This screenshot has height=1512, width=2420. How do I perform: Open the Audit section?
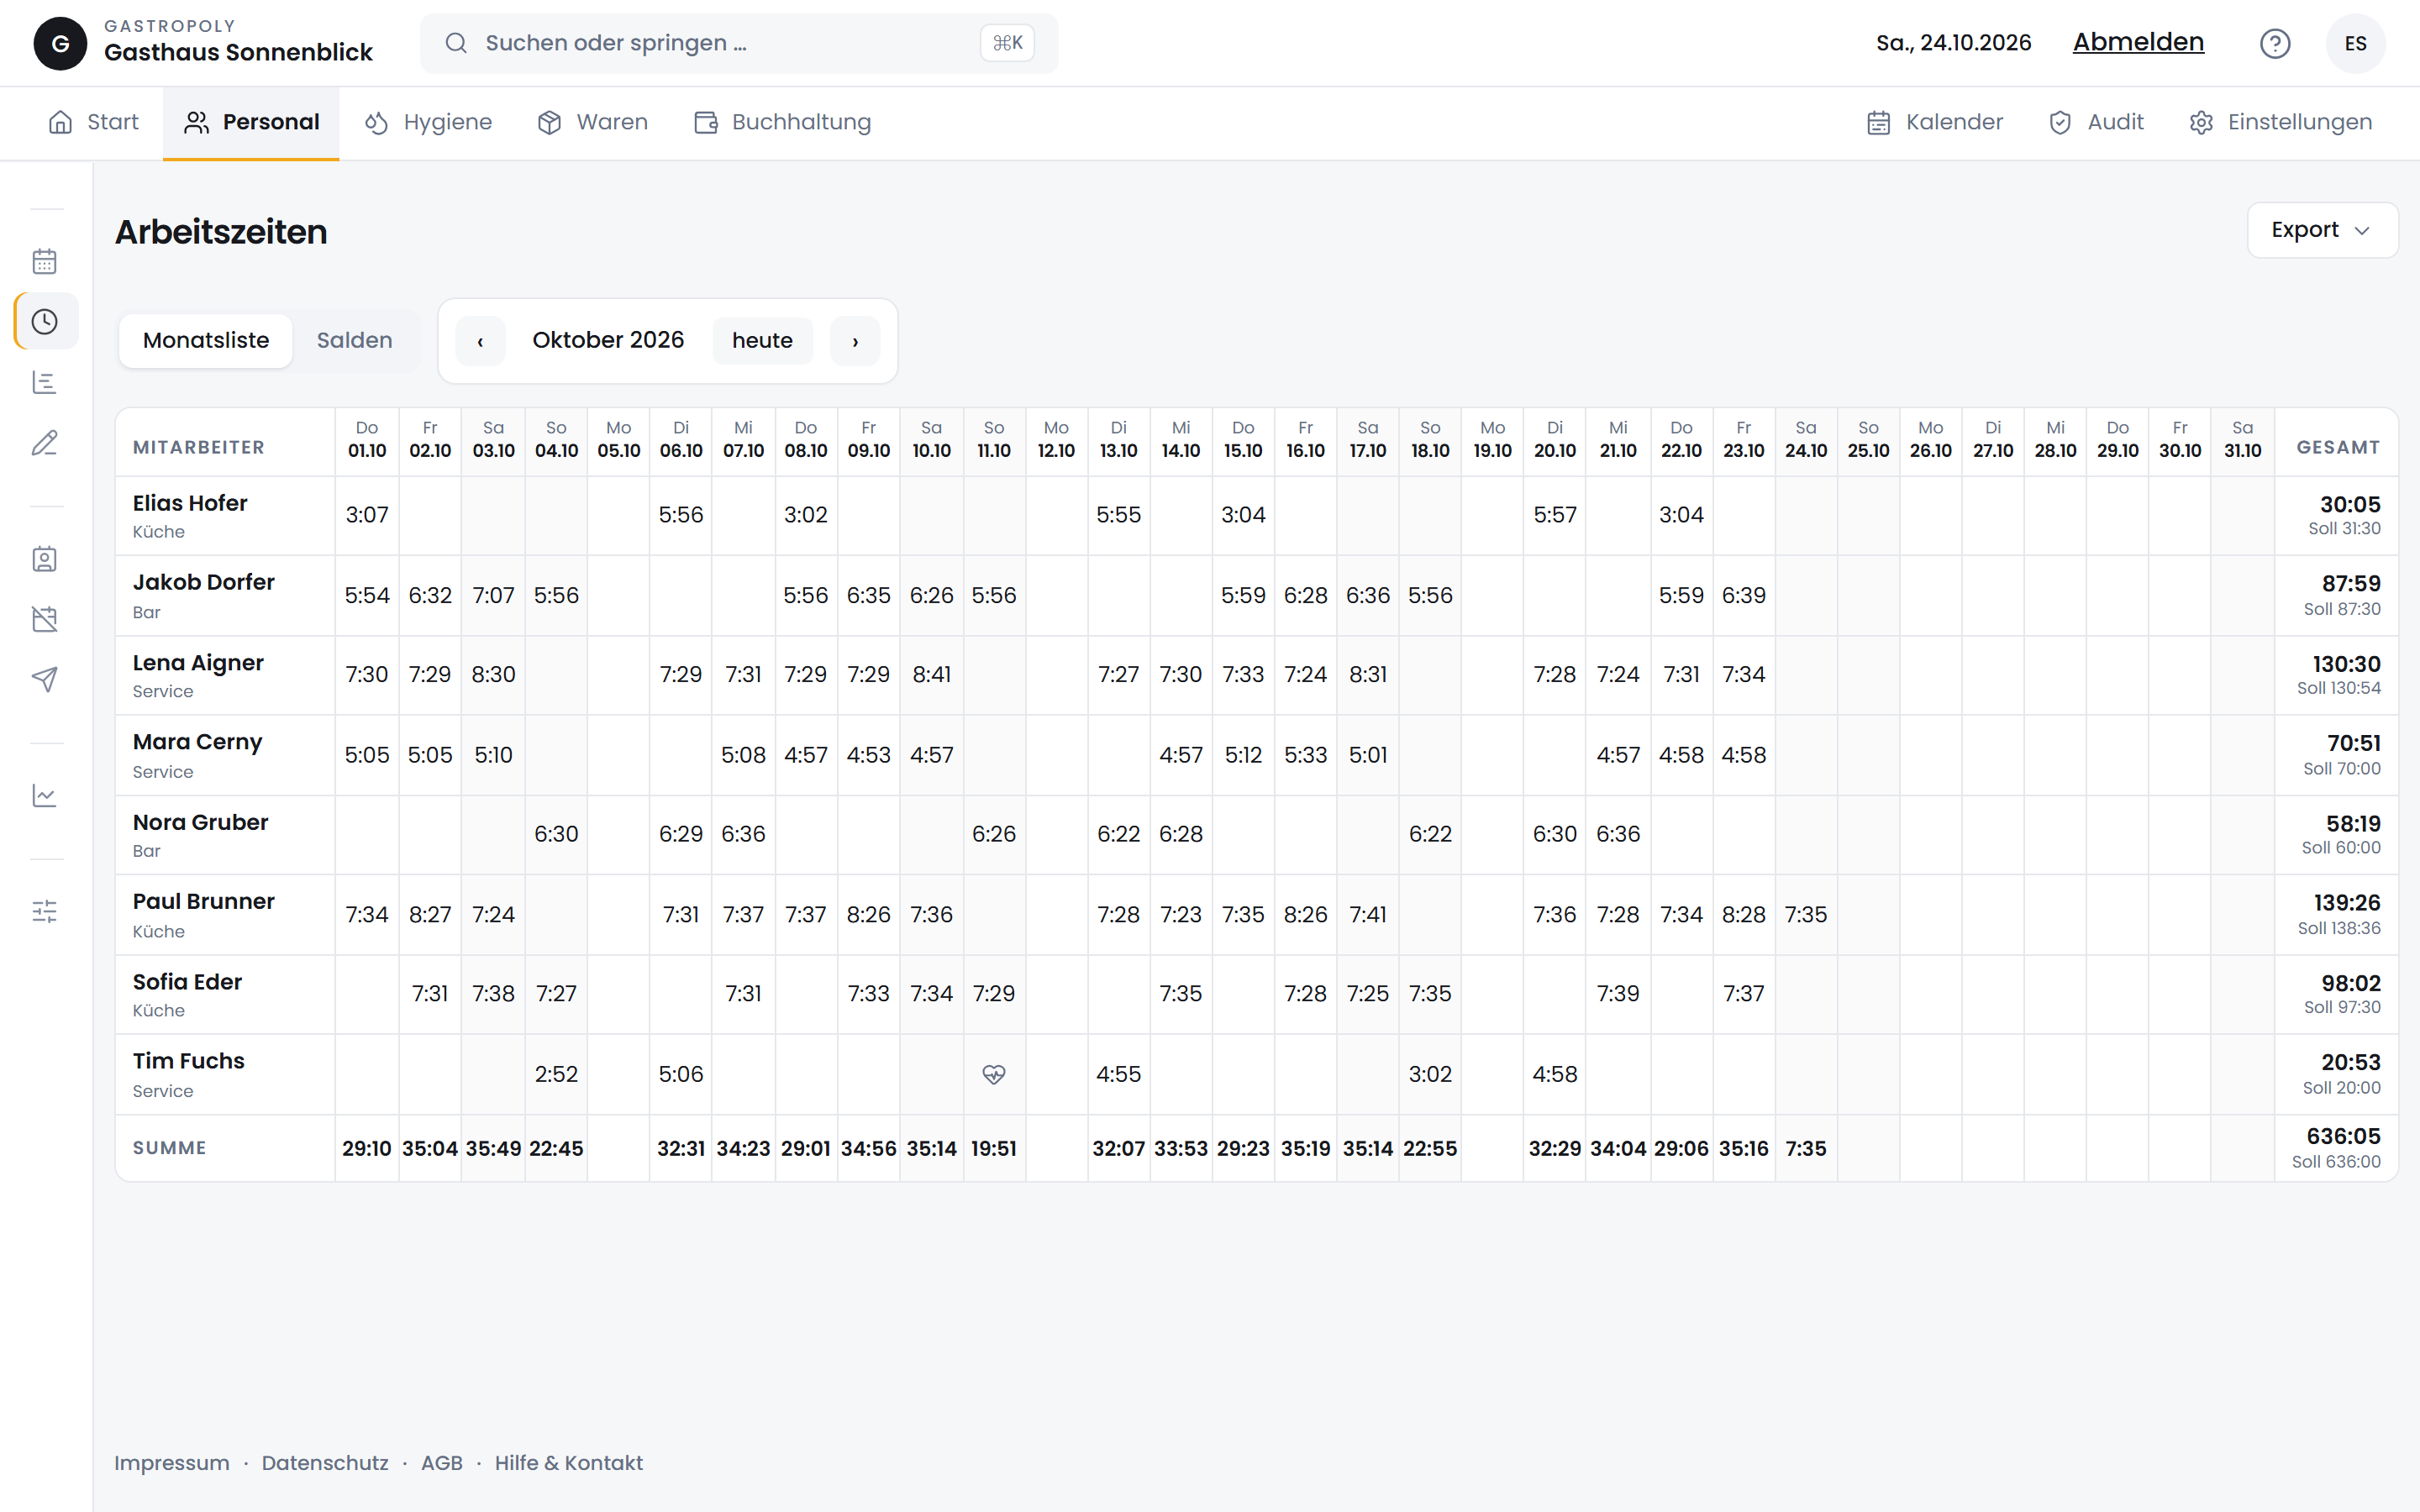[x=2096, y=122]
